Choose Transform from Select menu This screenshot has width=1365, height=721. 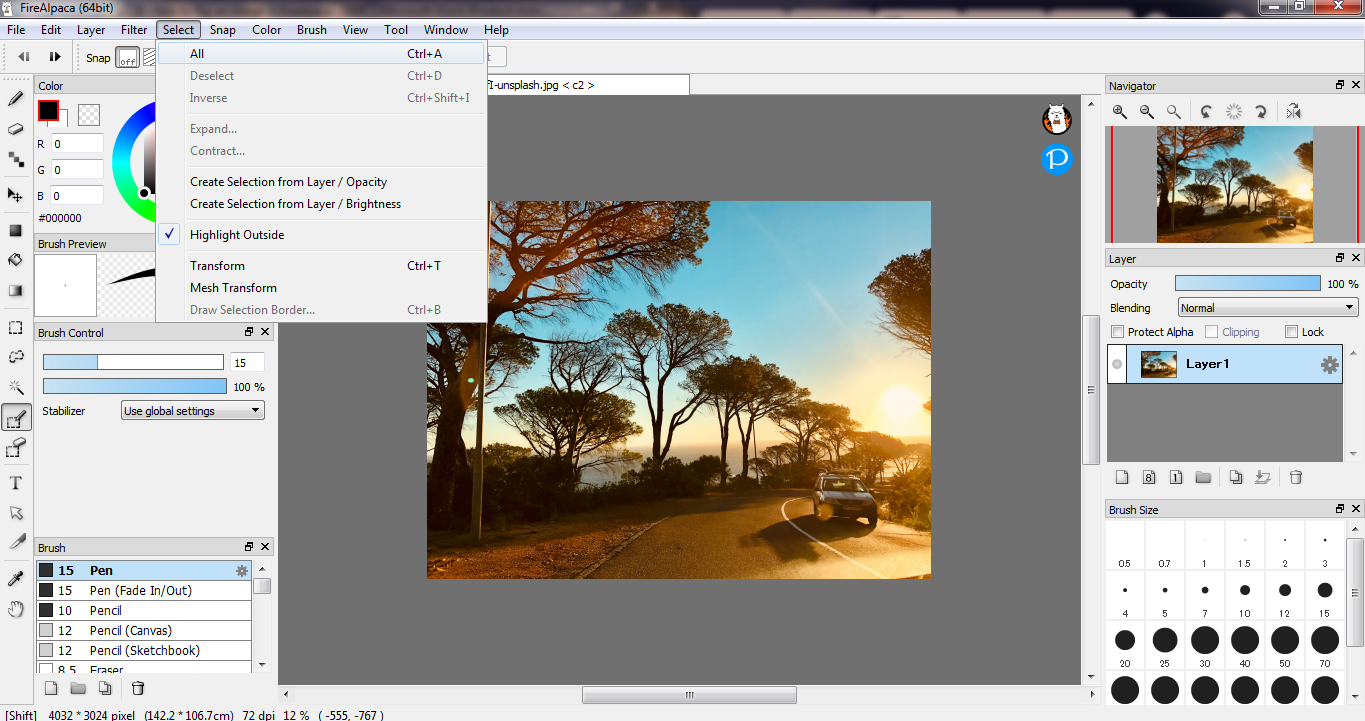322,266
